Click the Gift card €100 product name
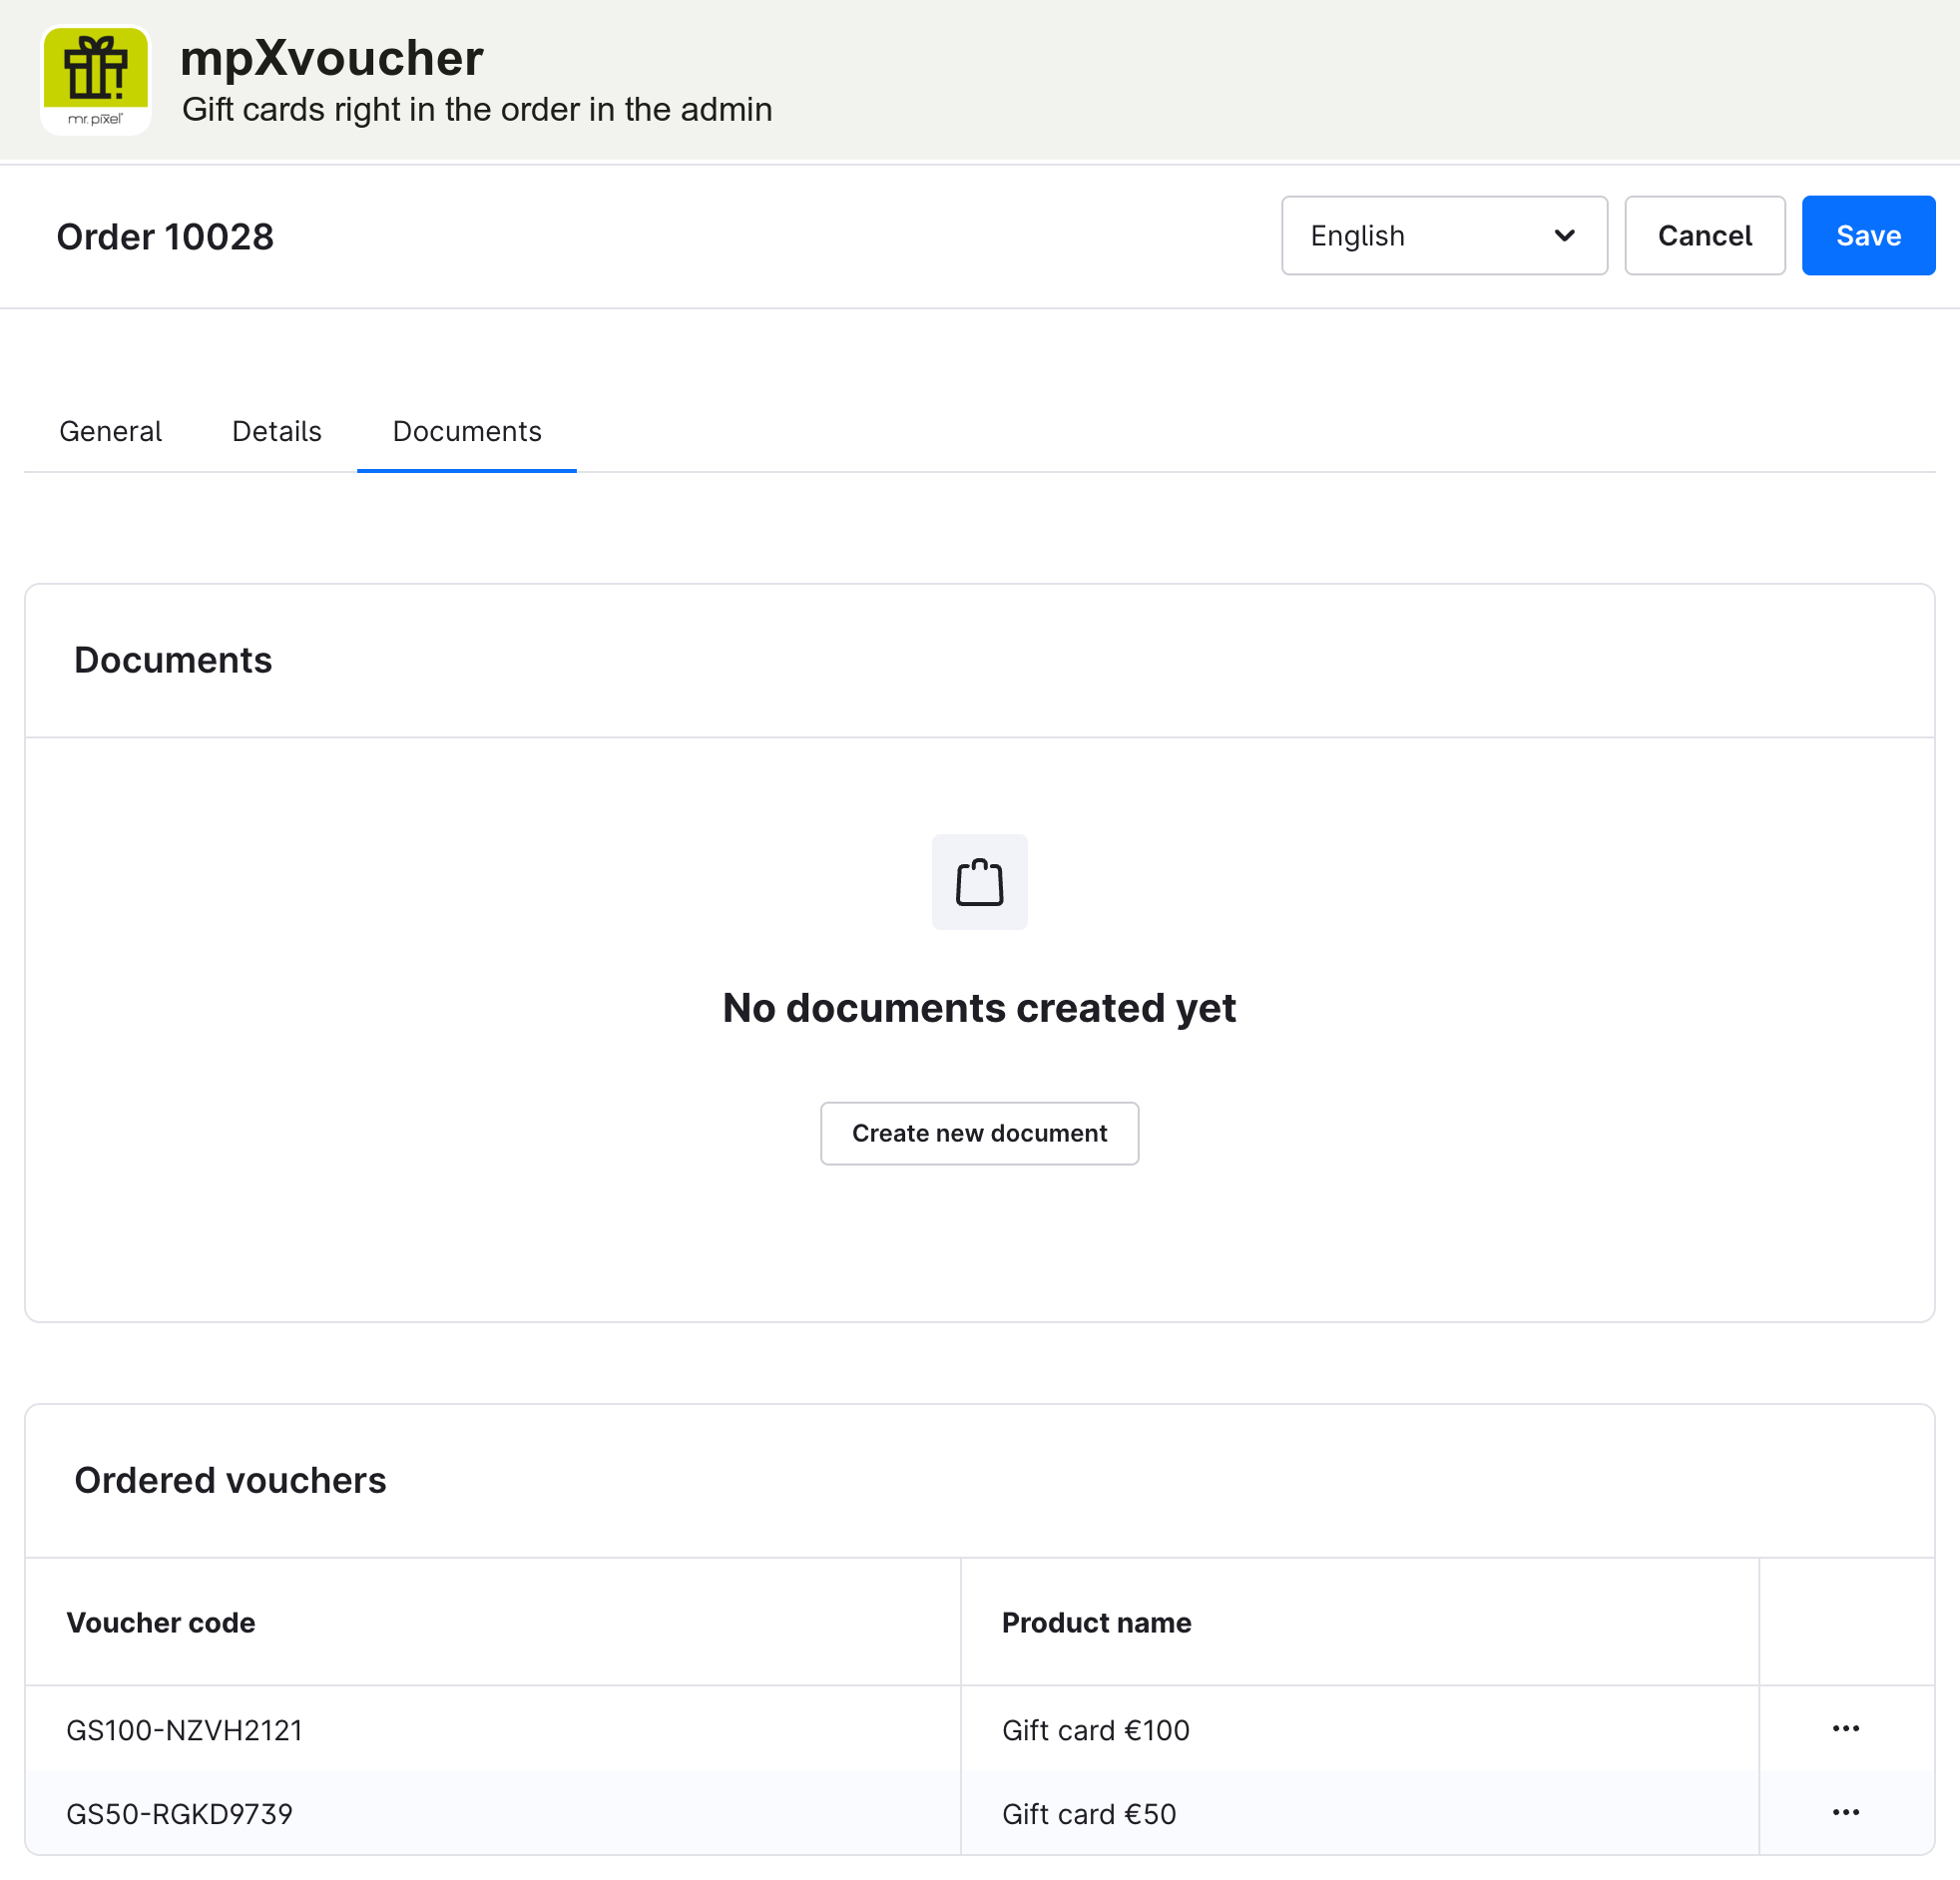This screenshot has width=1960, height=1880. pos(1096,1731)
